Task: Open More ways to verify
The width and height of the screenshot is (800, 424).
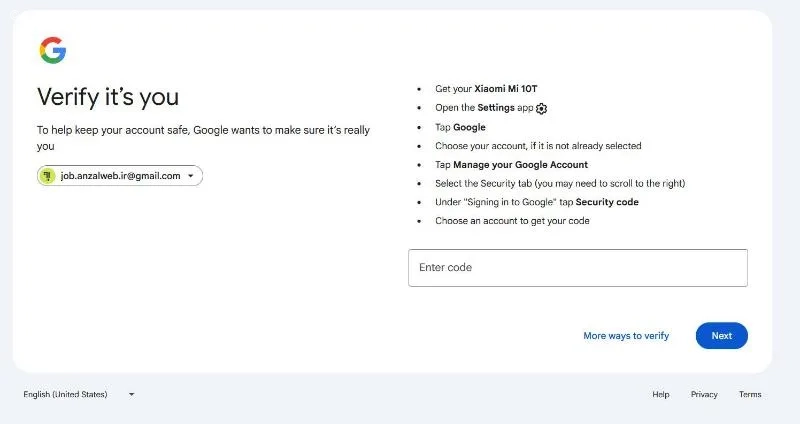Action: coord(626,336)
